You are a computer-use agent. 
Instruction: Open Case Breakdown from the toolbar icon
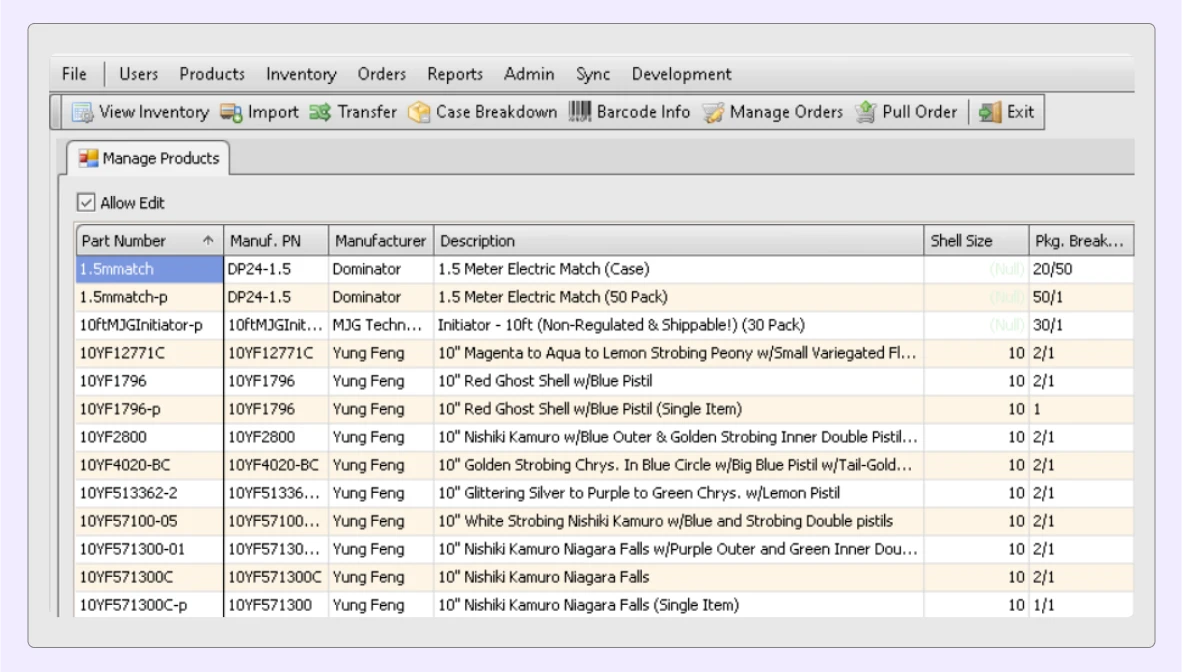419,112
